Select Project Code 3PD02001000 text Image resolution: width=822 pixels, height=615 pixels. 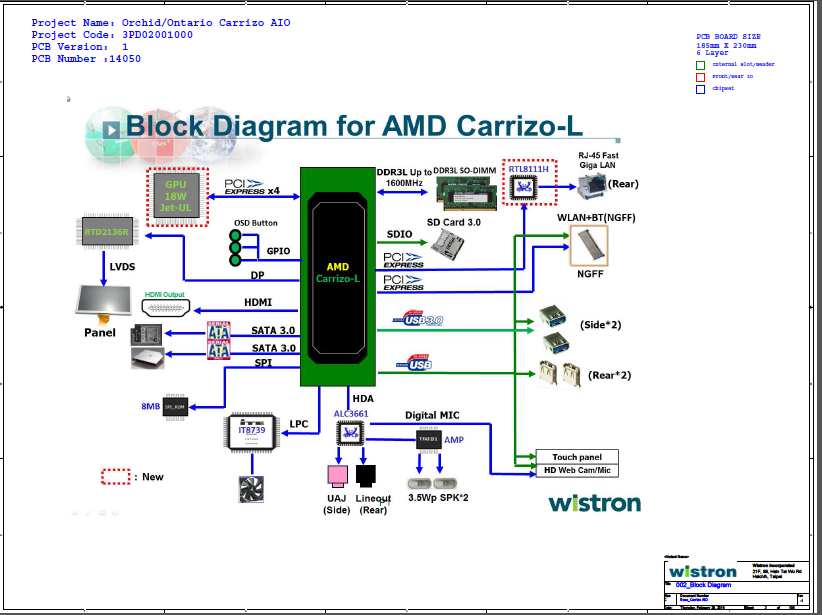pyautogui.click(x=112, y=35)
